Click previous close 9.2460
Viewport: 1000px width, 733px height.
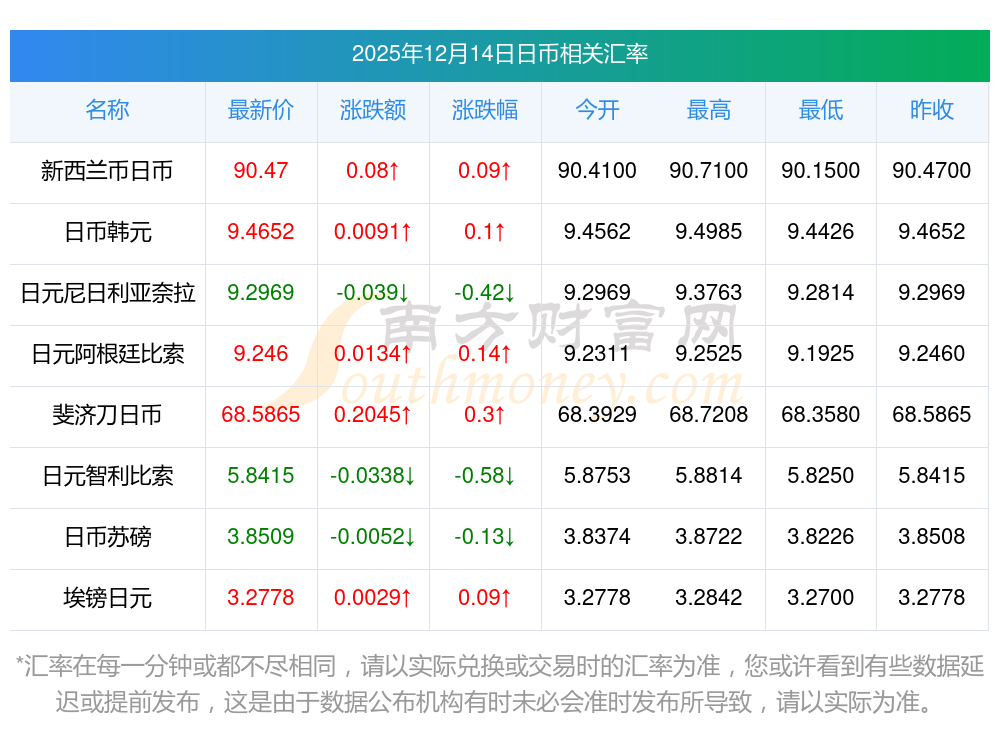coord(932,353)
